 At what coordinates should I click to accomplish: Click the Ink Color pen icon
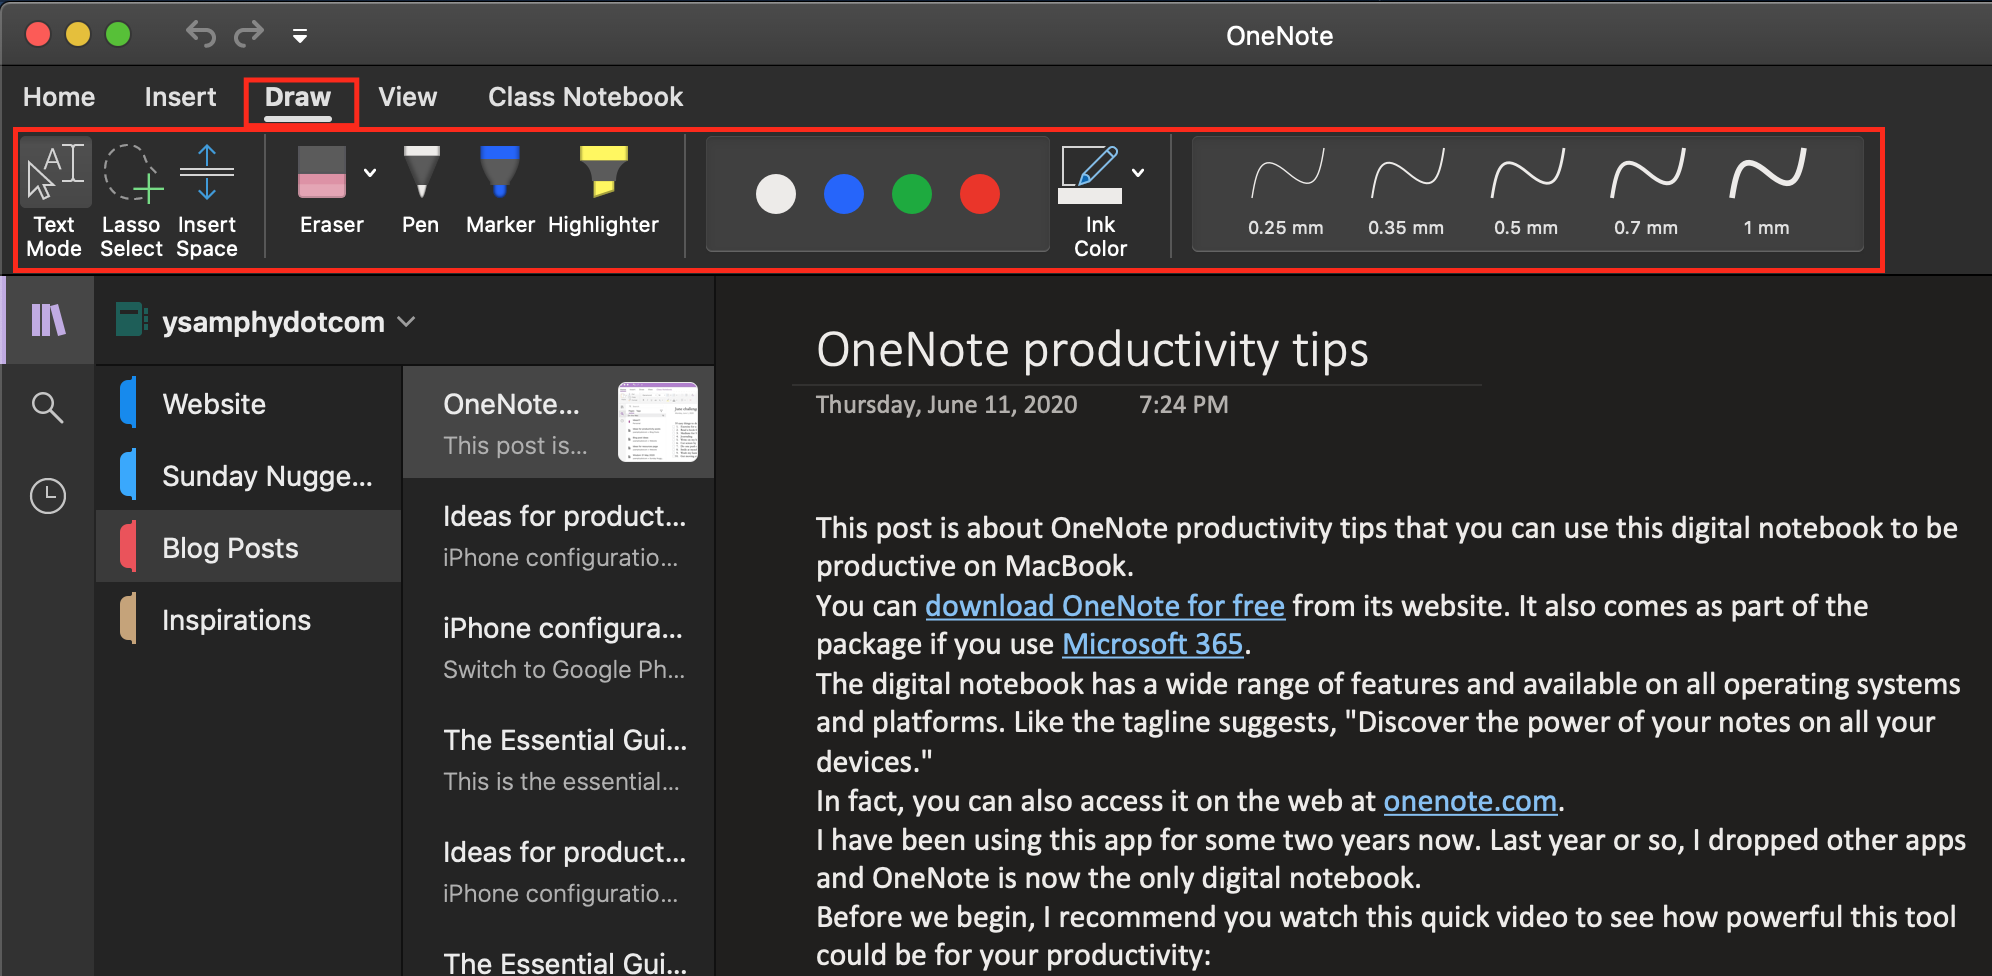1090,174
